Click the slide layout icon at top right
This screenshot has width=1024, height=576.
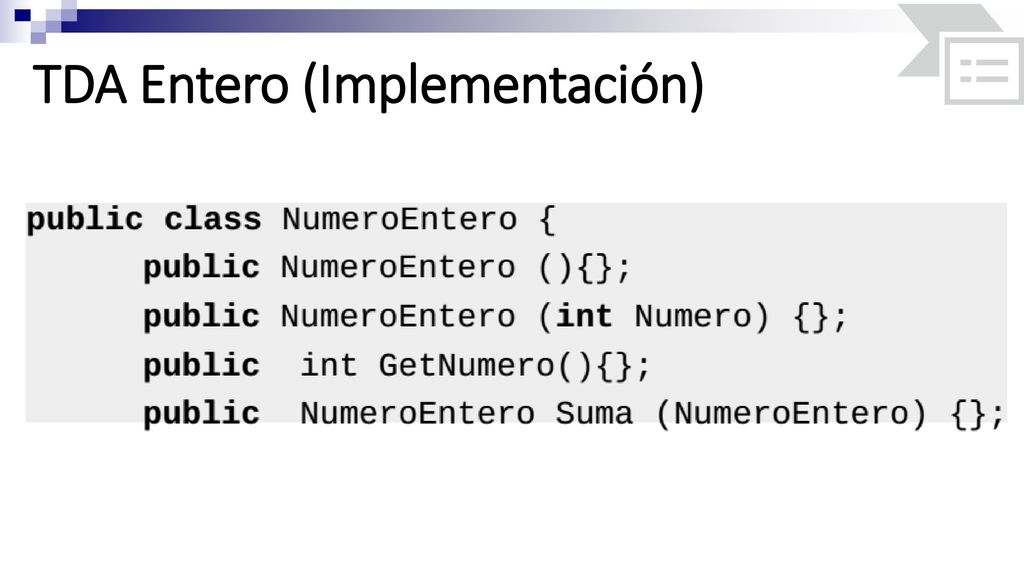click(984, 71)
